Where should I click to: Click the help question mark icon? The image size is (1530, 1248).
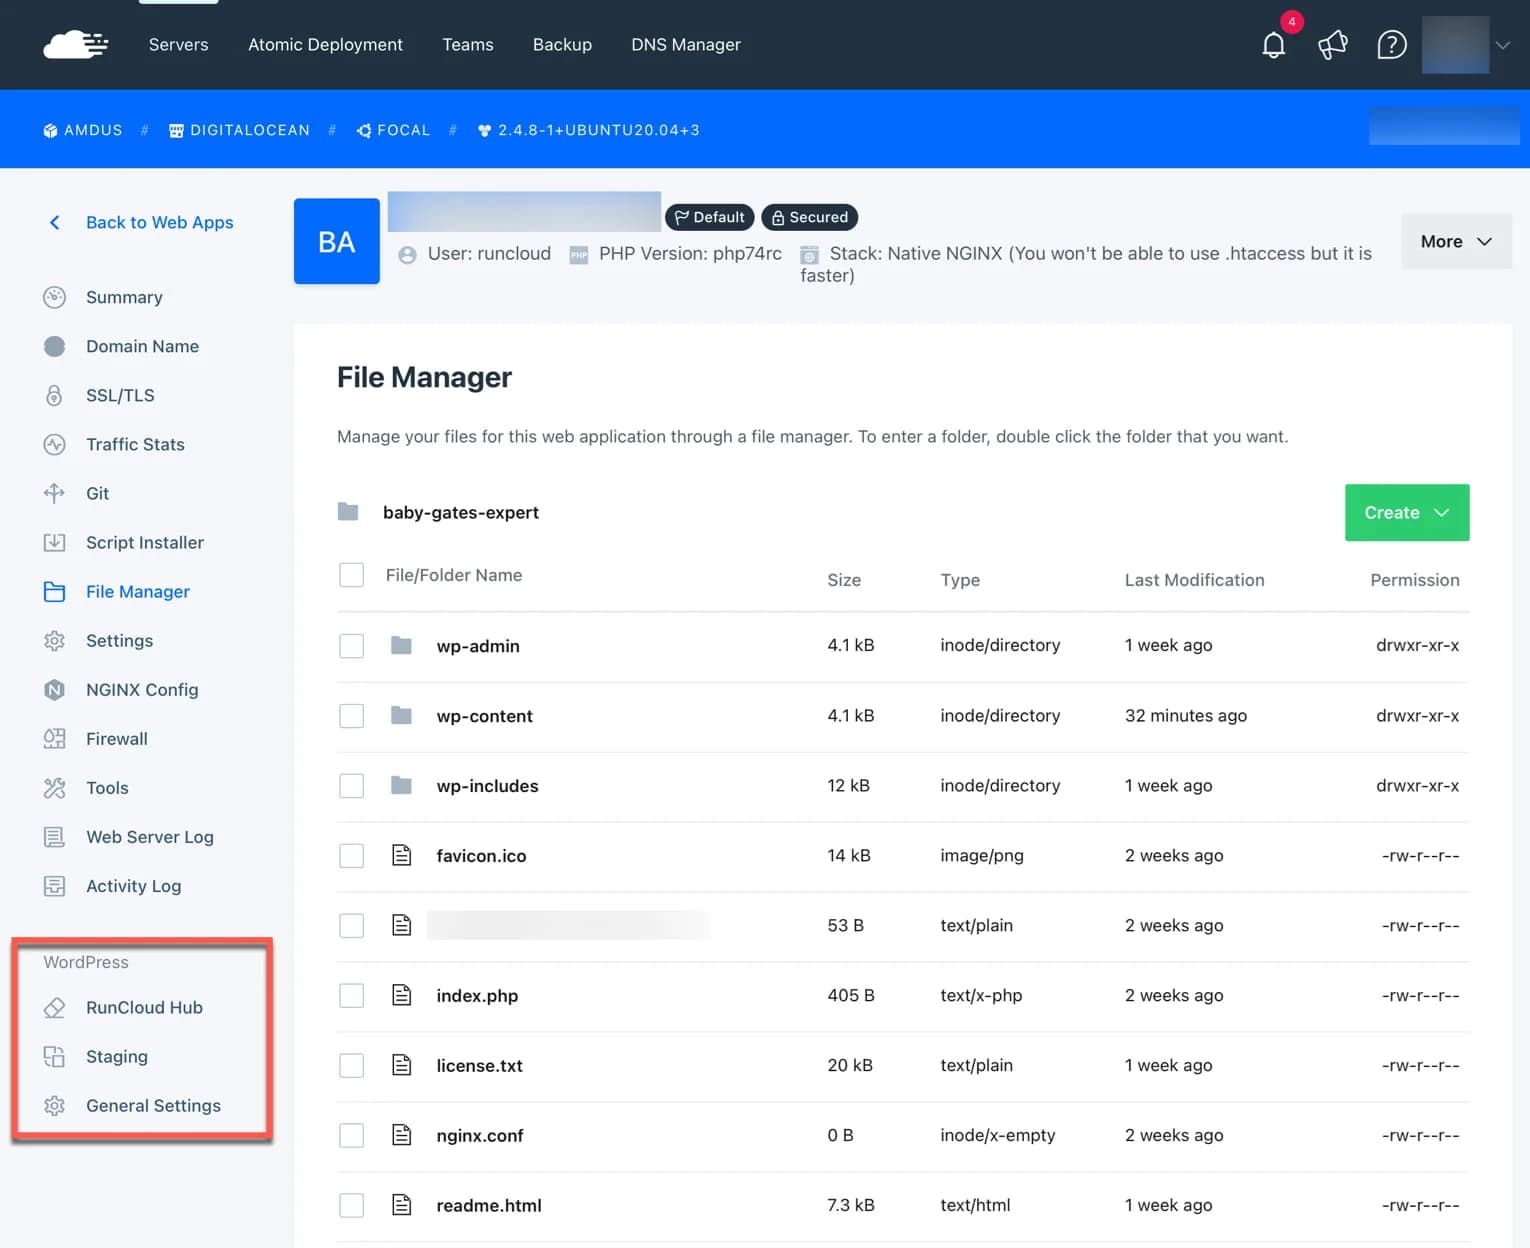[x=1391, y=45]
